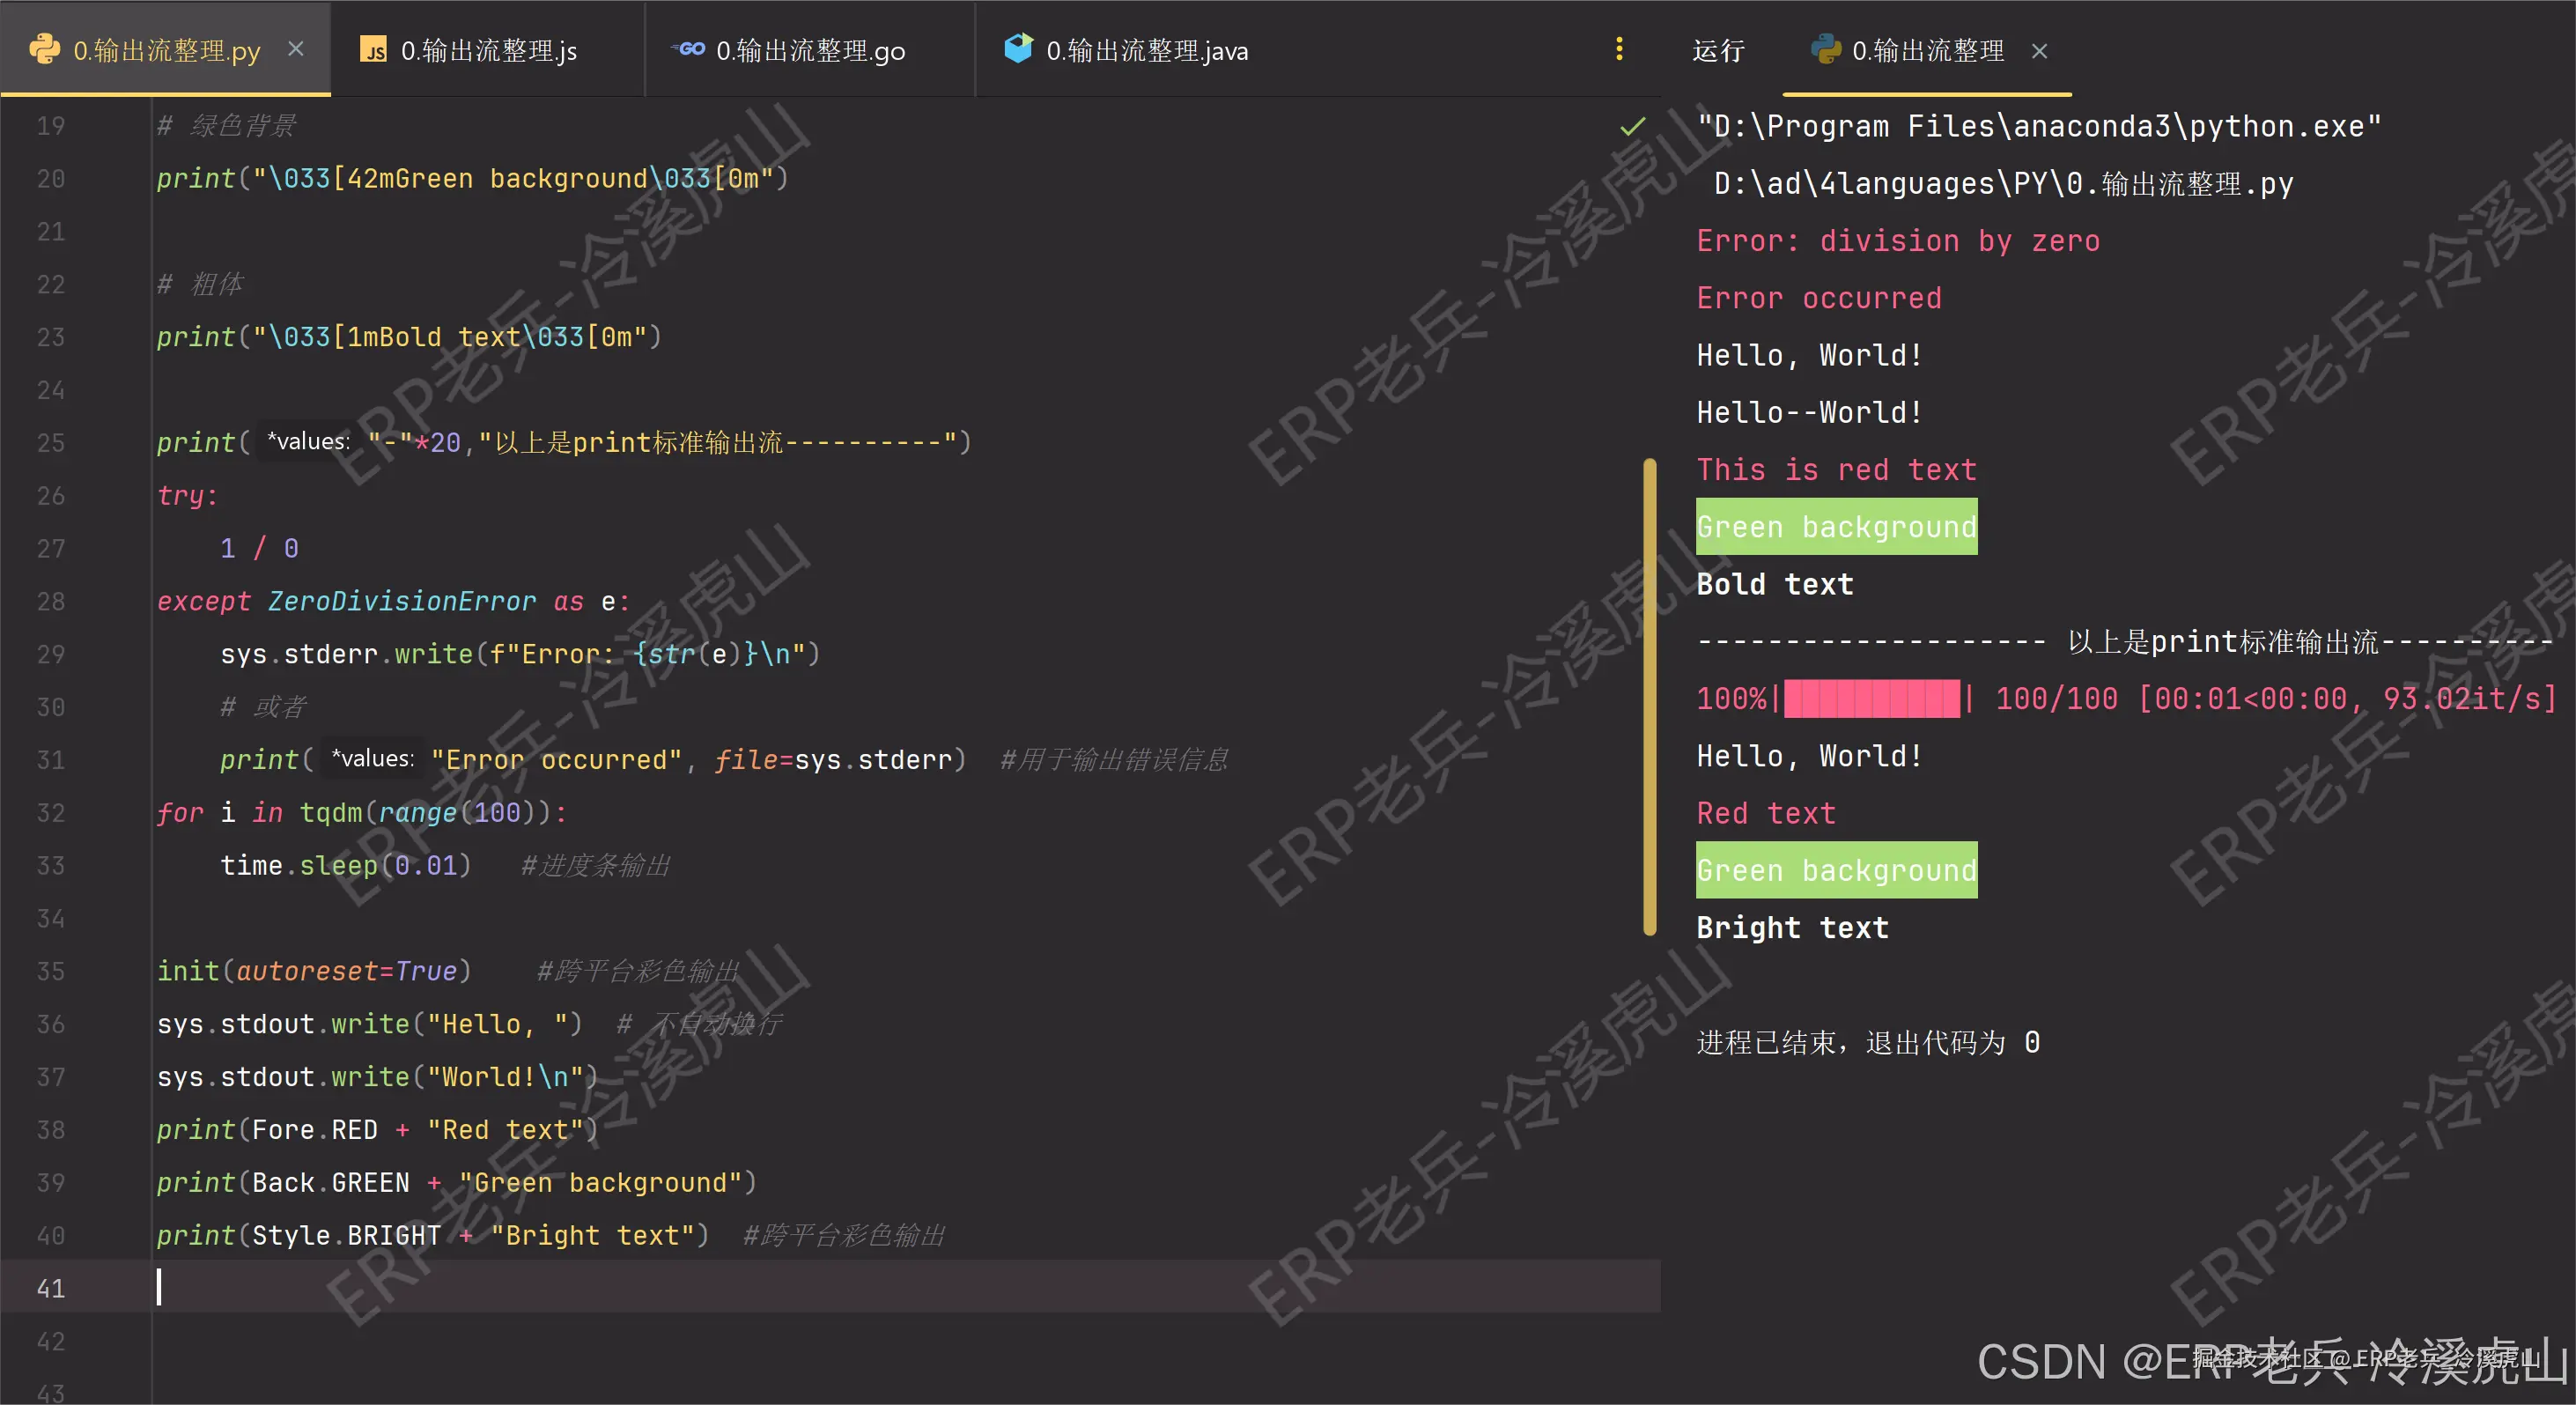Screen dimensions: 2576x1405
Task: Click the run console vertical scrollbar
Action: click(x=1649, y=697)
